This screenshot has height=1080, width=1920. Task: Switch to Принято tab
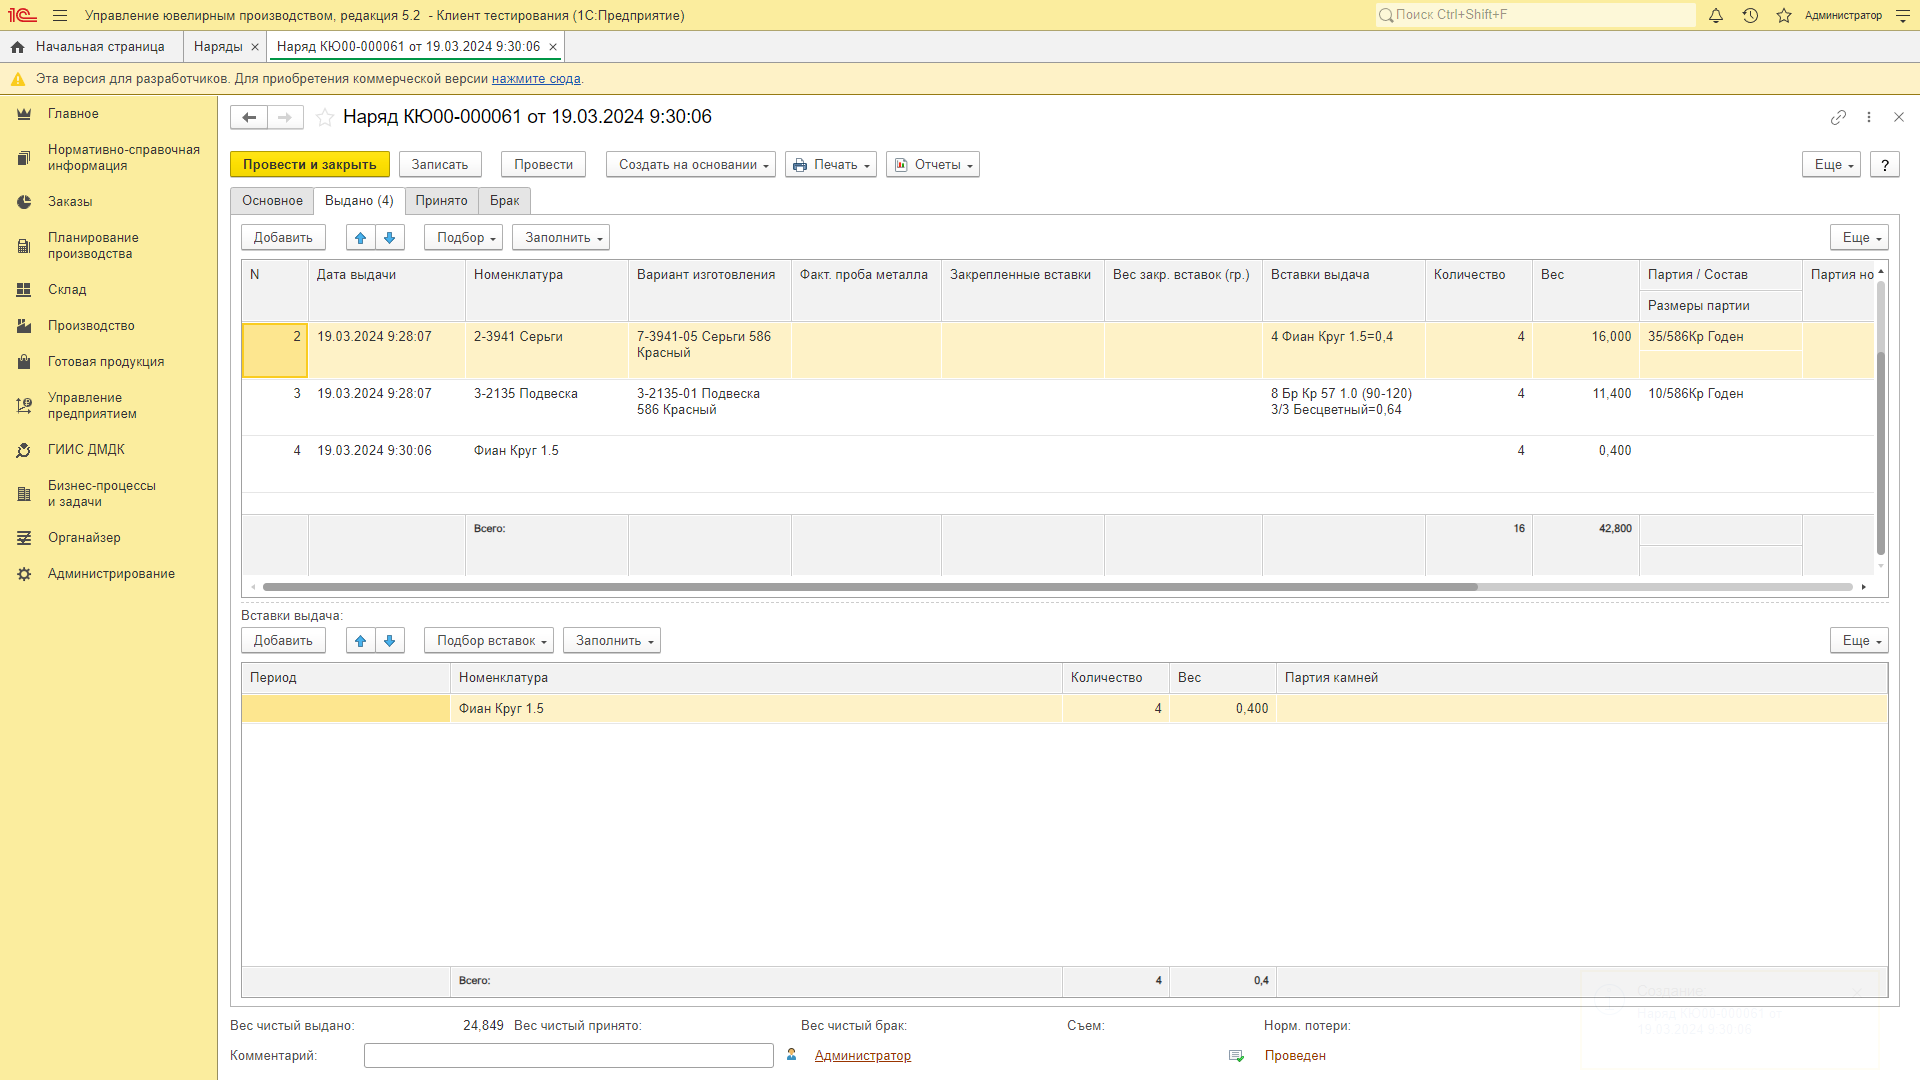point(441,201)
